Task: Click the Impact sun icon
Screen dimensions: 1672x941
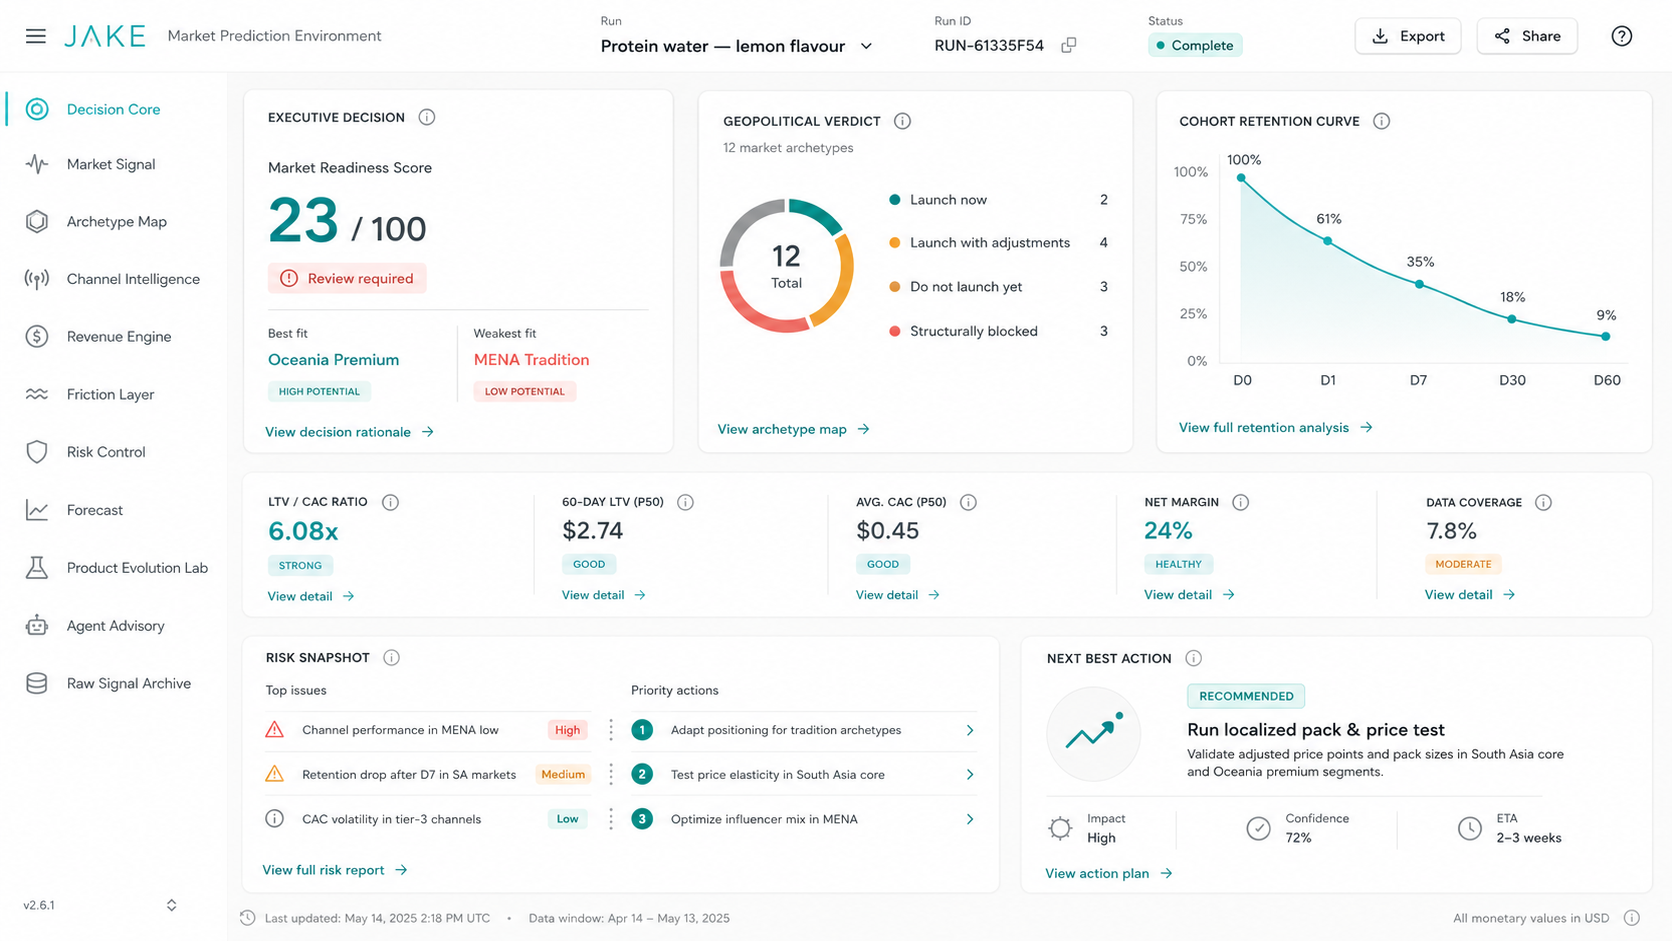Action: click(x=1060, y=828)
